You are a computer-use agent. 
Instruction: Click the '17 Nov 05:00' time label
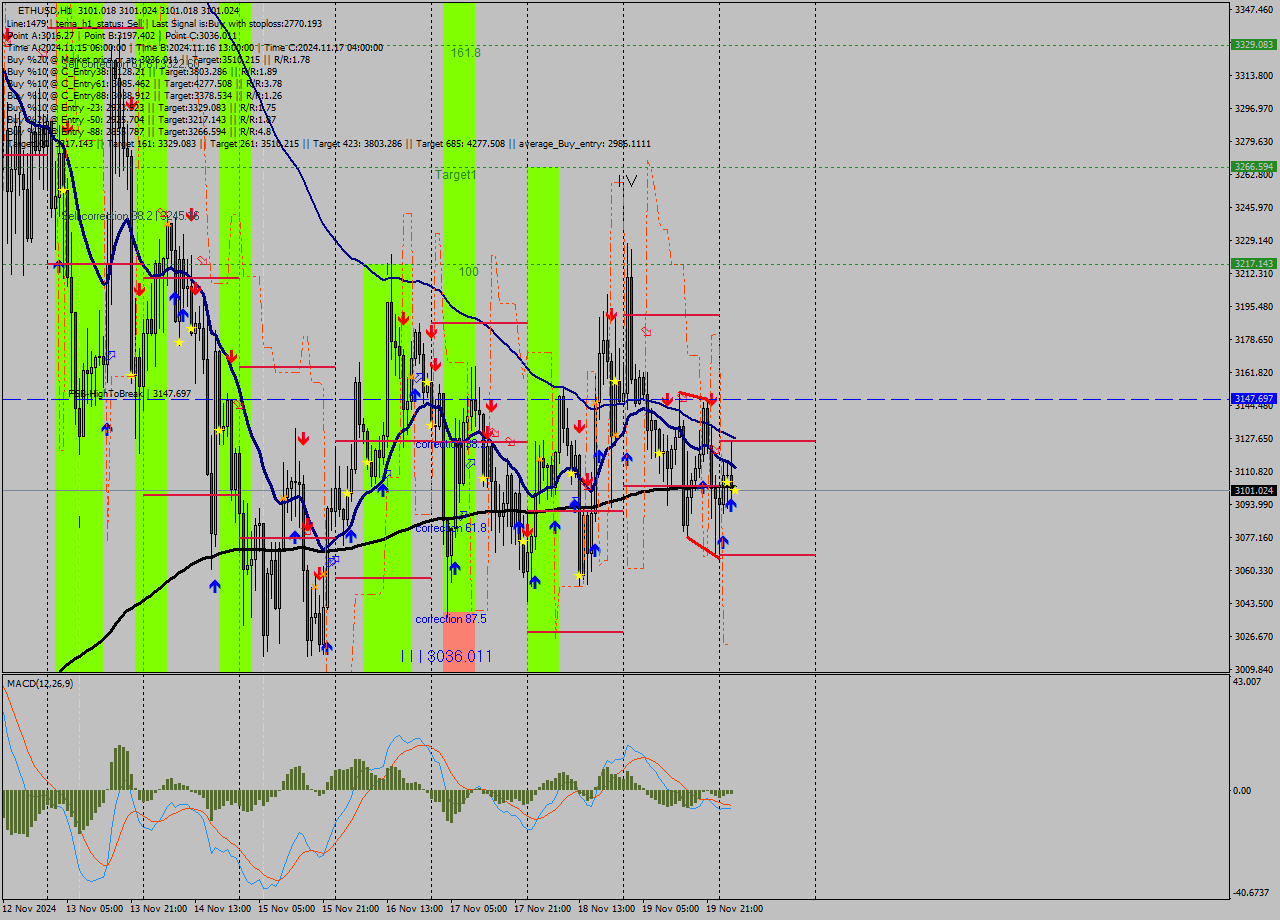[x=478, y=909]
